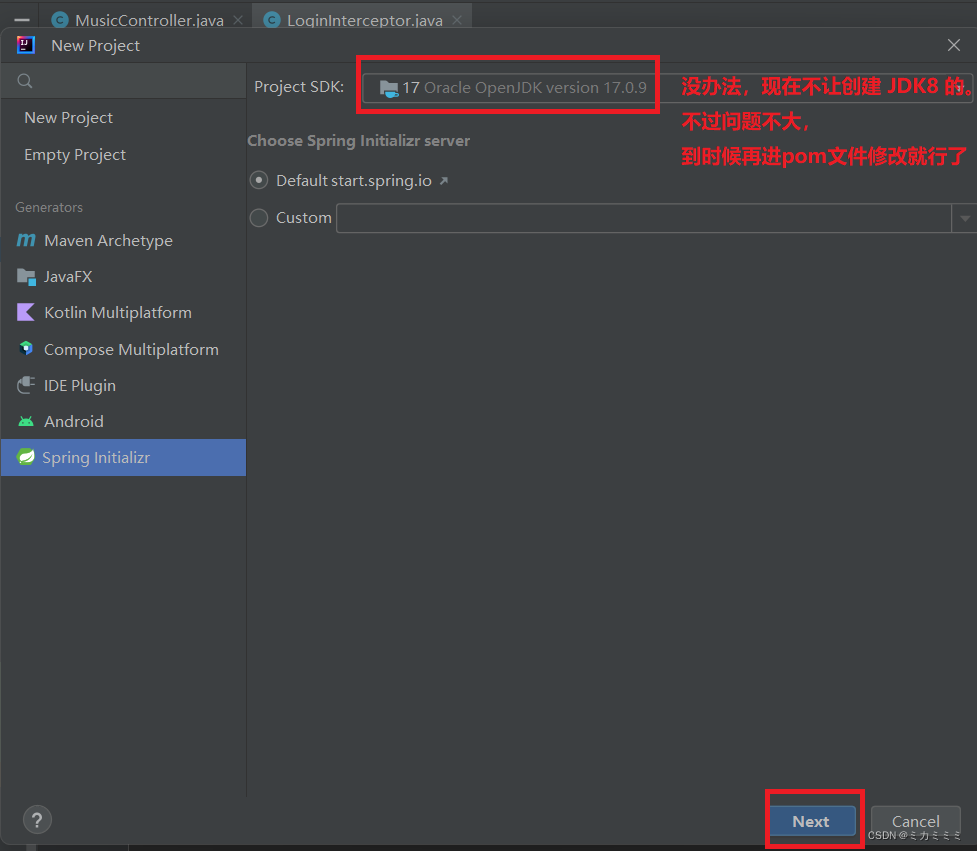Viewport: 977px width, 851px height.
Task: Click the minimize dash behind the dialog
Action: (22, 20)
